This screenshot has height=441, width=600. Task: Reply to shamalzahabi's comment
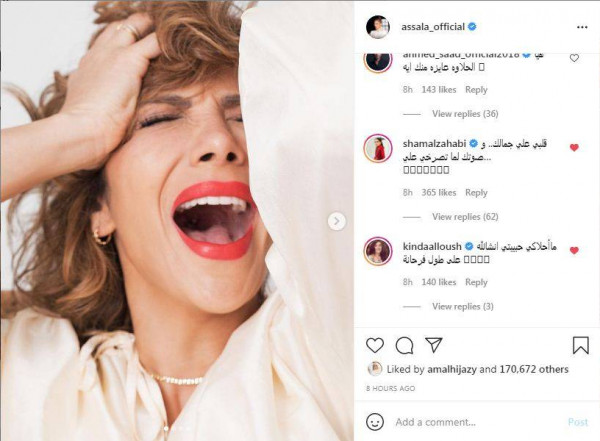(x=476, y=193)
